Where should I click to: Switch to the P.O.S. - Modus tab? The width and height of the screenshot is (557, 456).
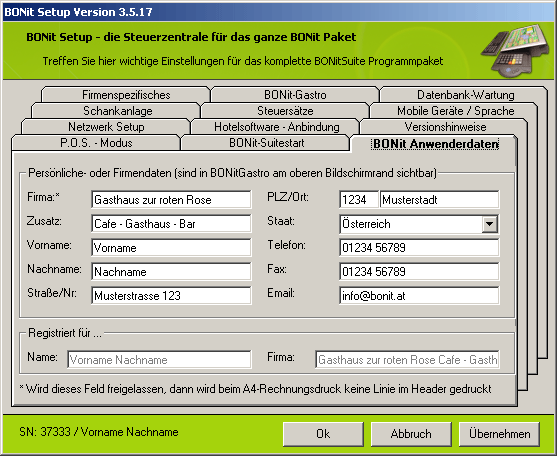tap(96, 142)
